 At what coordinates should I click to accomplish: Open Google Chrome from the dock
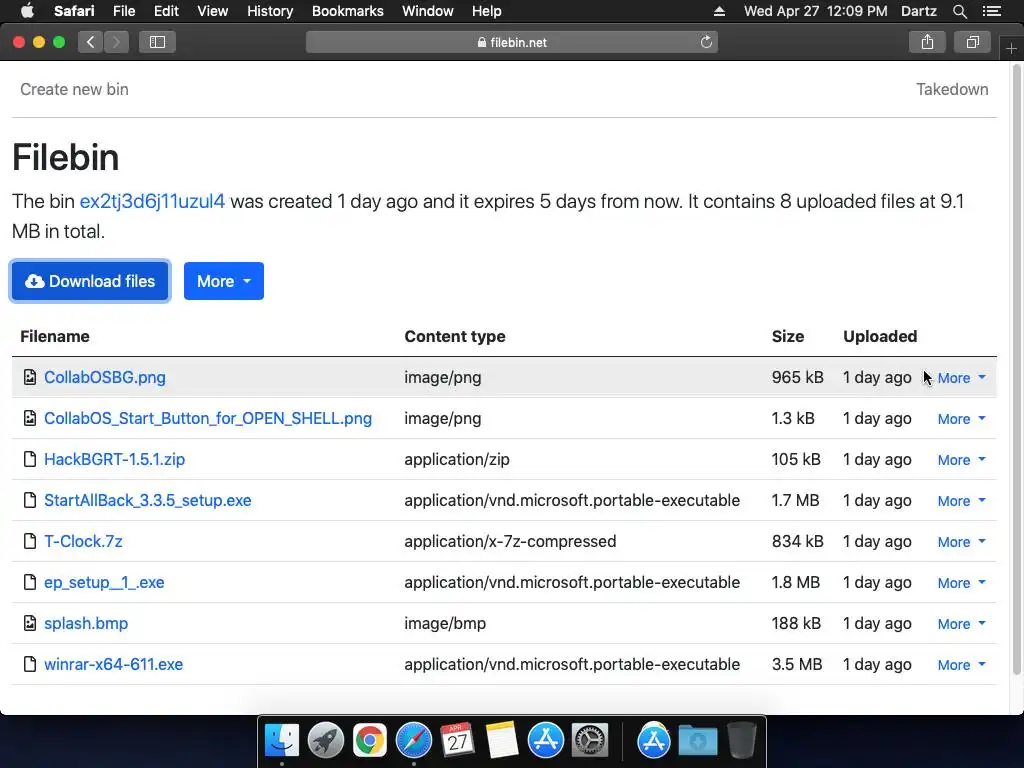pyautogui.click(x=370, y=741)
